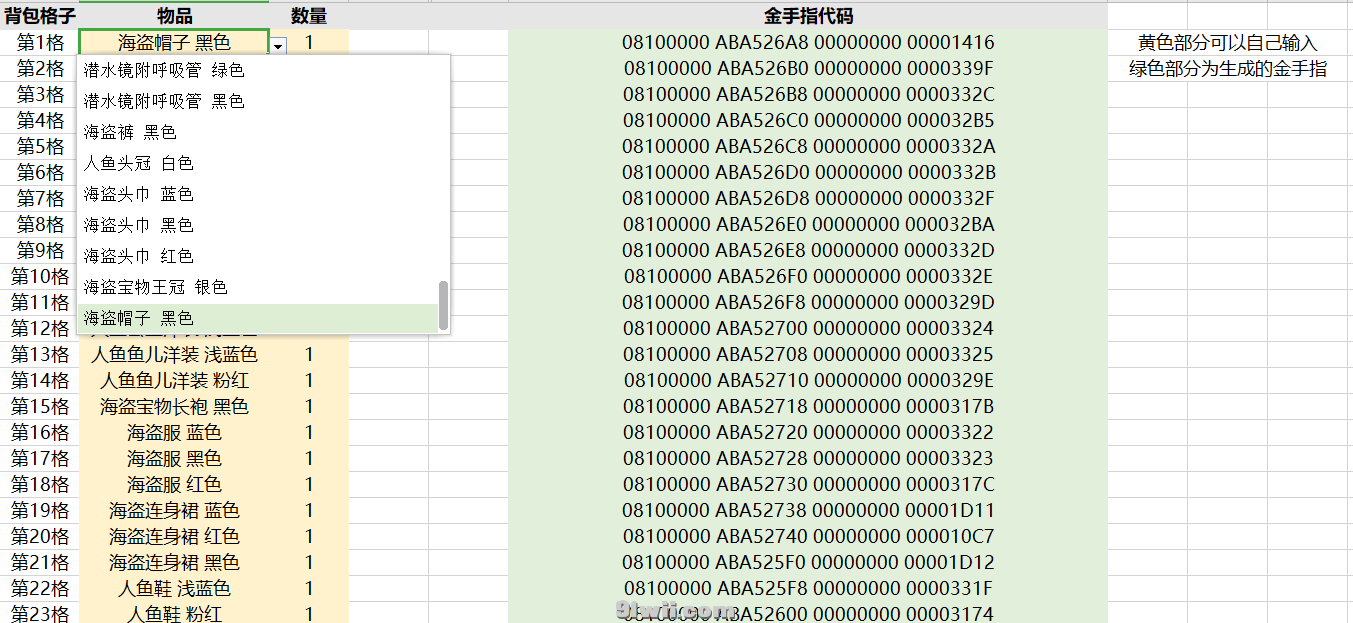Select highlighted 海盗帽子 黑色 list entry
This screenshot has height=623, width=1353.
258,318
